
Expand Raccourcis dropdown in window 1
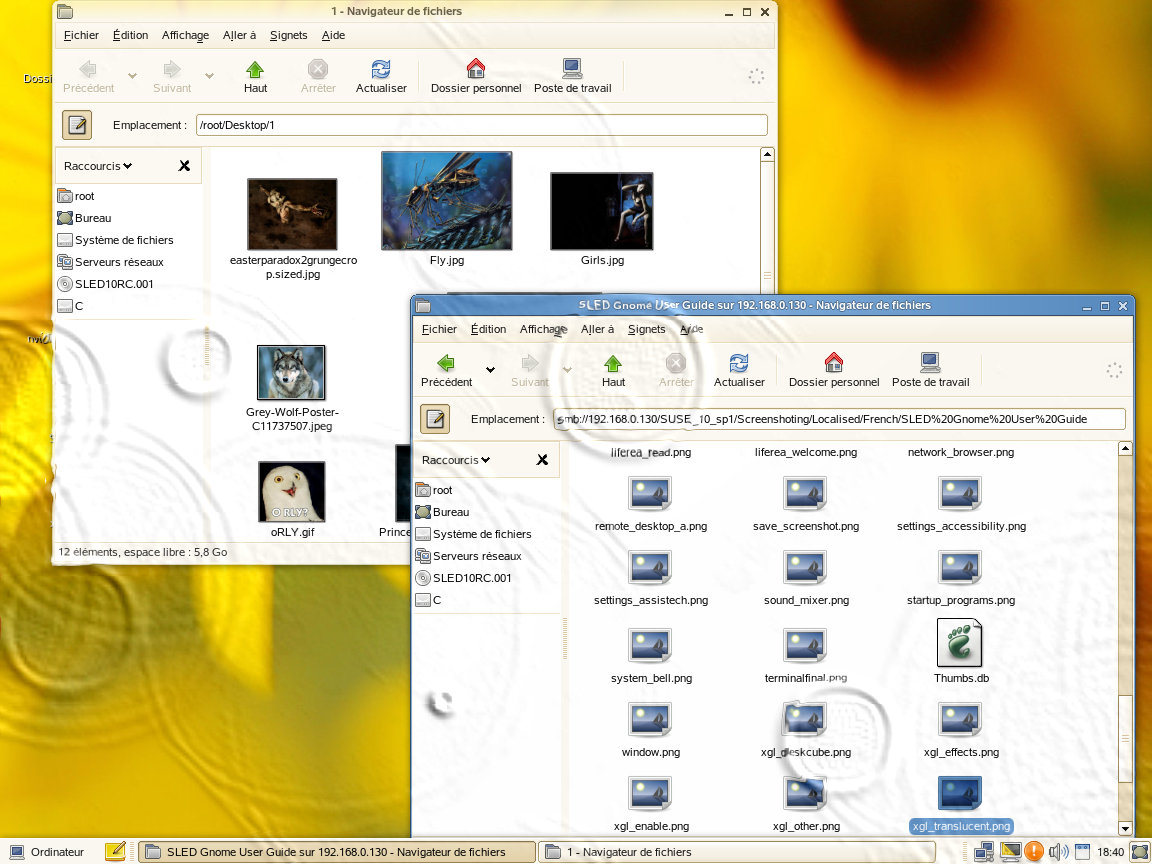pyautogui.click(x=98, y=166)
